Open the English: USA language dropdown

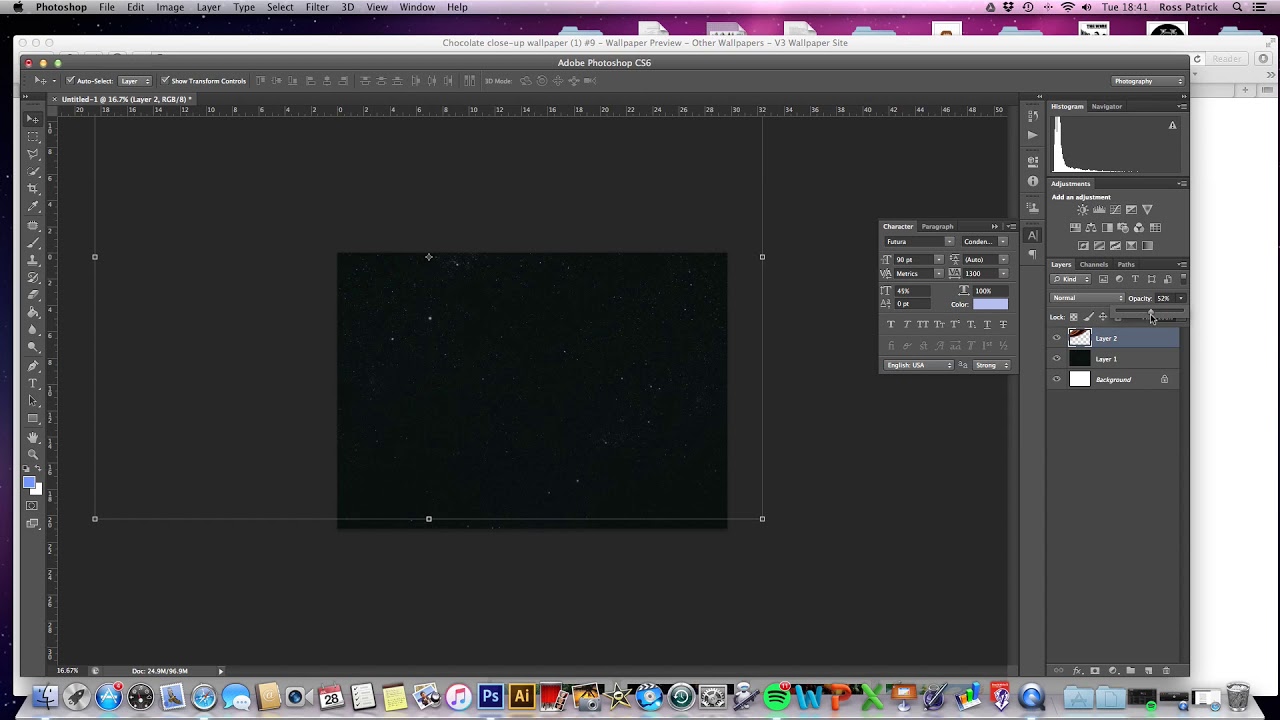(919, 365)
